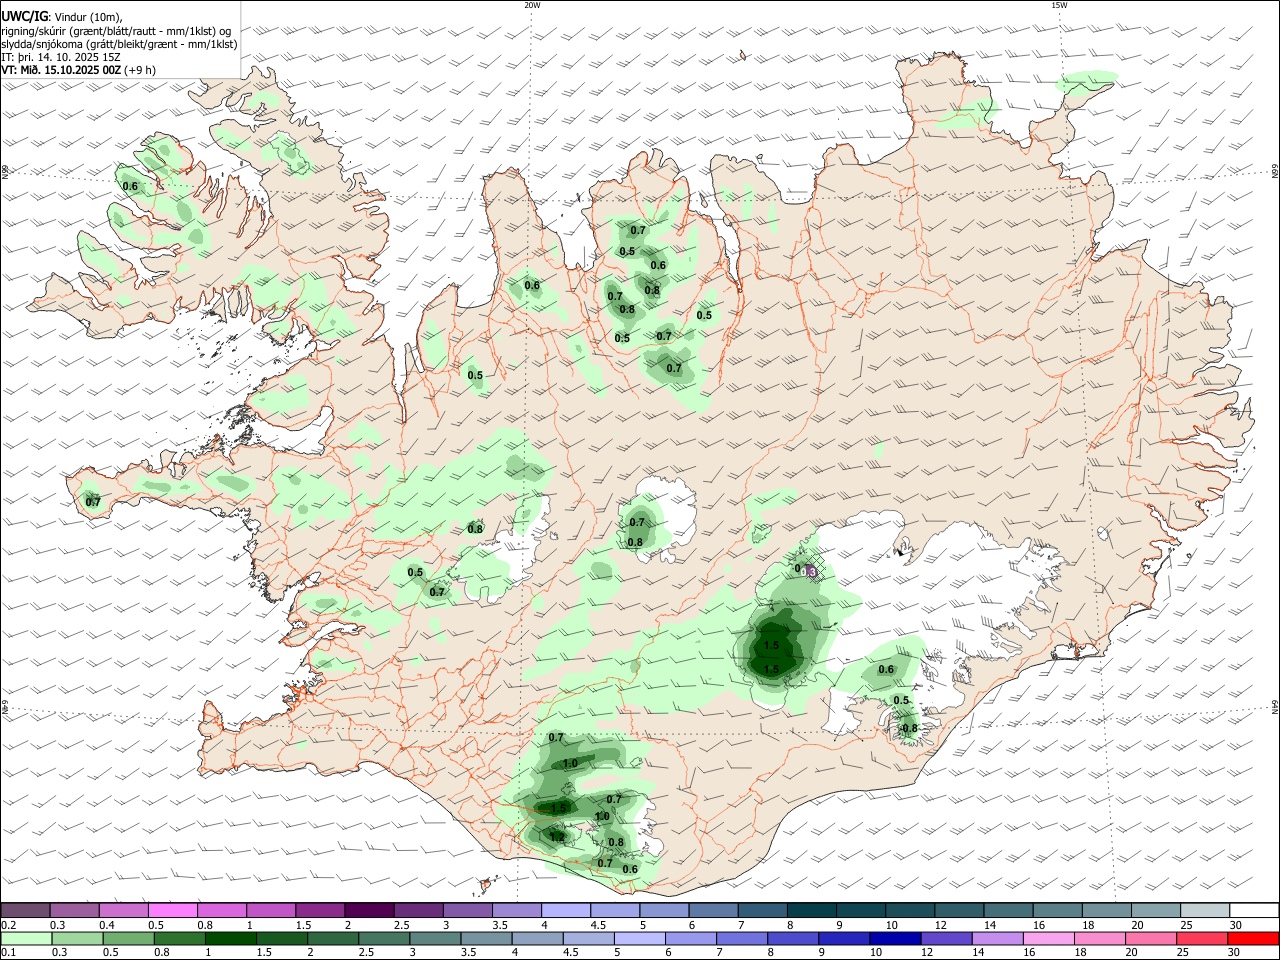Click the lavender 14 mm rain swatch
Image resolution: width=1280 pixels, height=960 pixels.
(996, 938)
